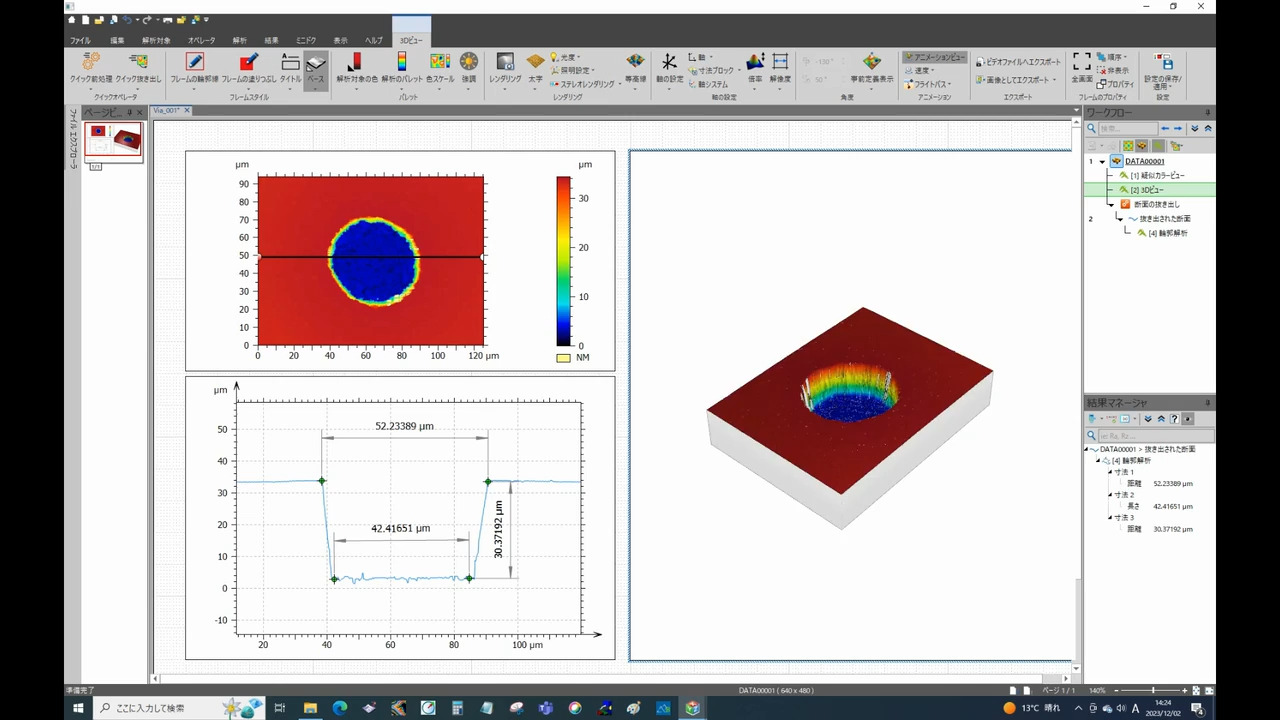1280x720 pixels.
Task: Click the Undo arrow in quick access toolbar
Action: coord(127,20)
